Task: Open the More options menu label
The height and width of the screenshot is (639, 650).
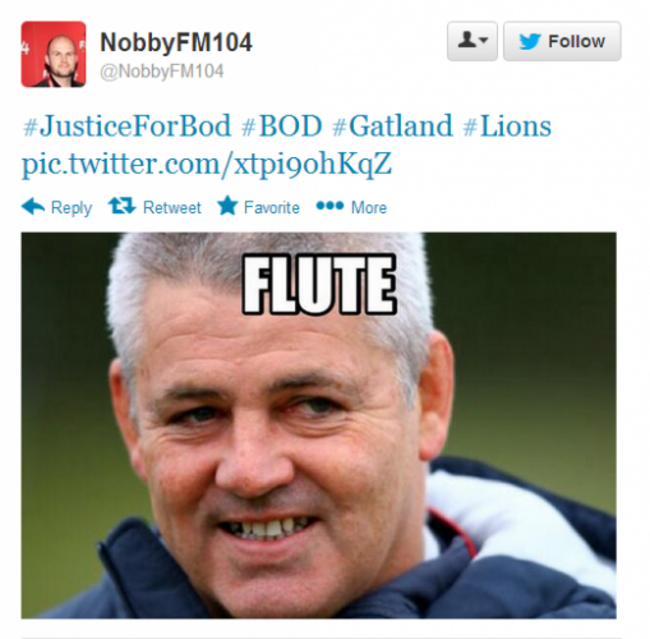Action: click(x=369, y=207)
